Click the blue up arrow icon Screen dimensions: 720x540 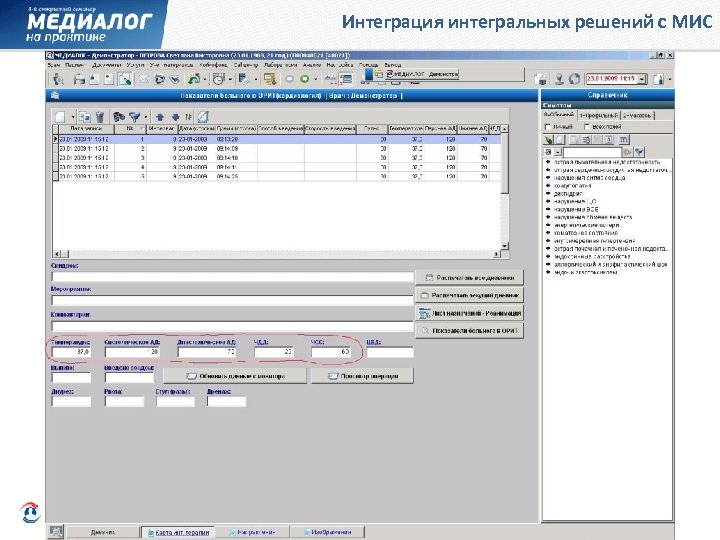click(x=160, y=117)
